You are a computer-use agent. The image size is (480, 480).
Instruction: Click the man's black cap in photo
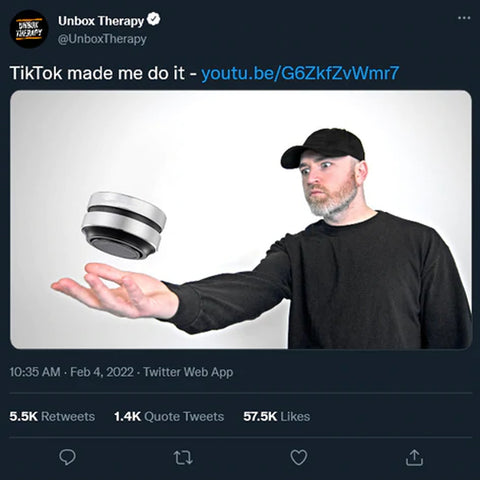coord(323,148)
